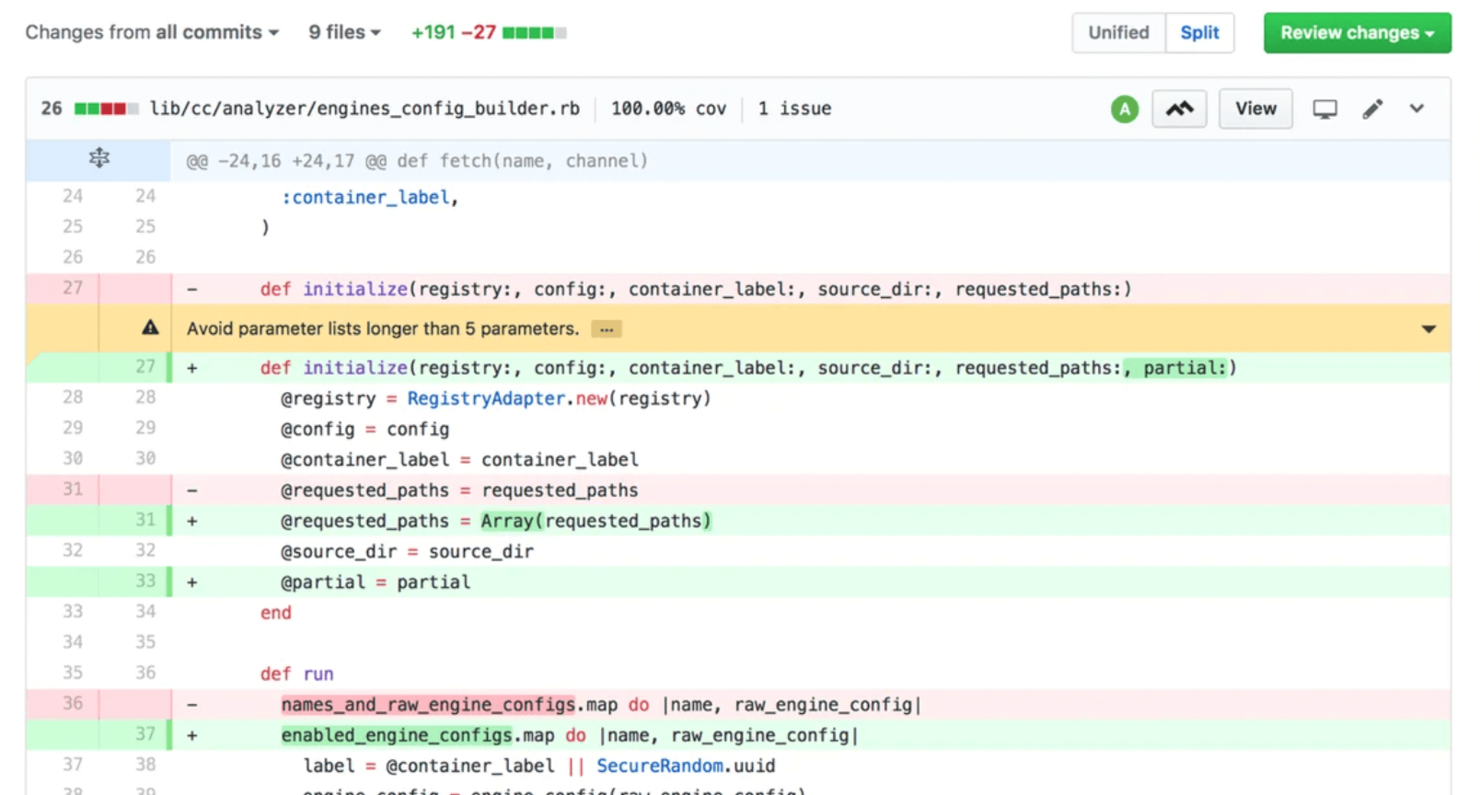Open the "Changes from all commits" dropdown
Screen dimensions: 1480x795
coord(152,32)
